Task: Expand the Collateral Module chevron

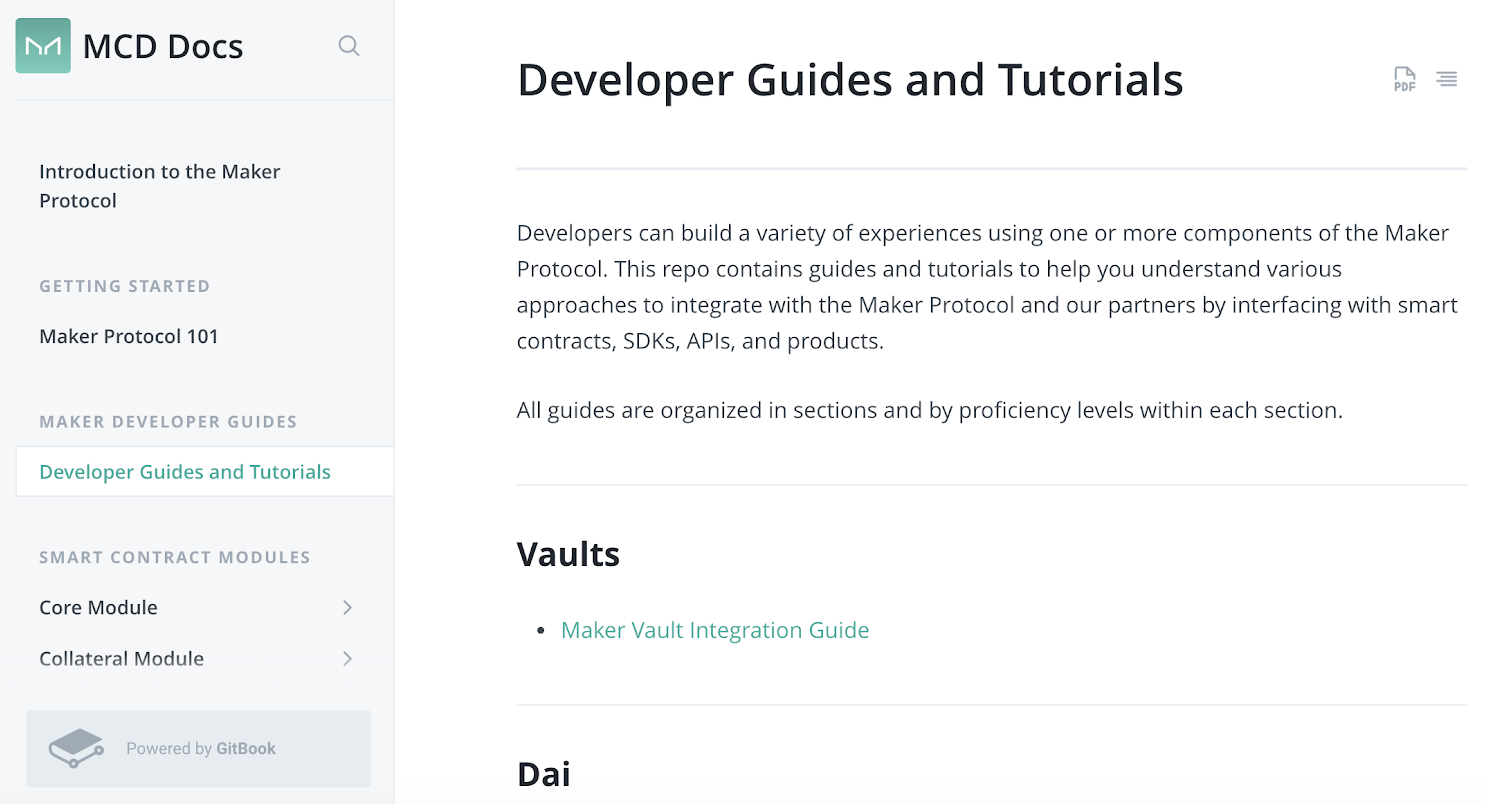Action: click(x=347, y=658)
